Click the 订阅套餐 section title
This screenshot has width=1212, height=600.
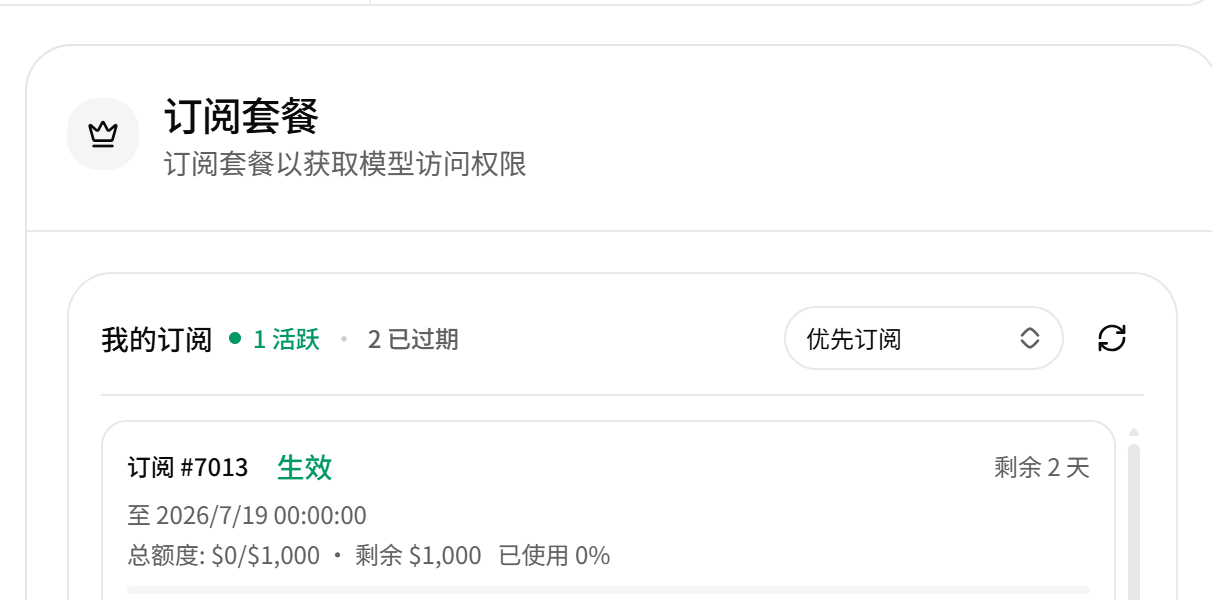tap(241, 117)
